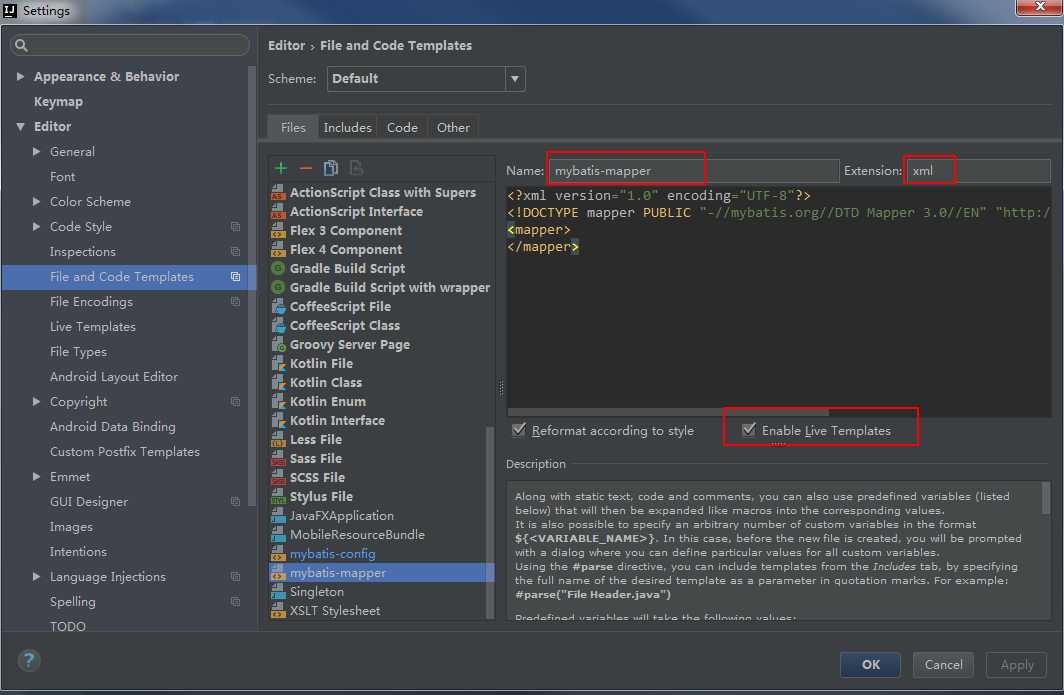Click the mybatis-config template icon

(278, 554)
